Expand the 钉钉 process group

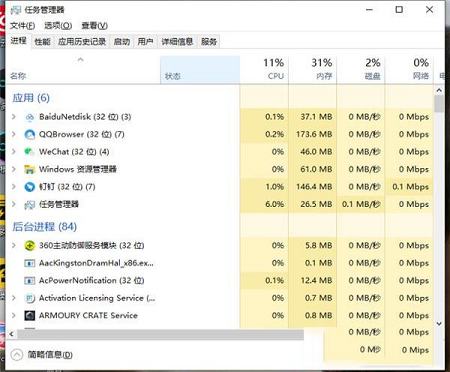[14, 187]
